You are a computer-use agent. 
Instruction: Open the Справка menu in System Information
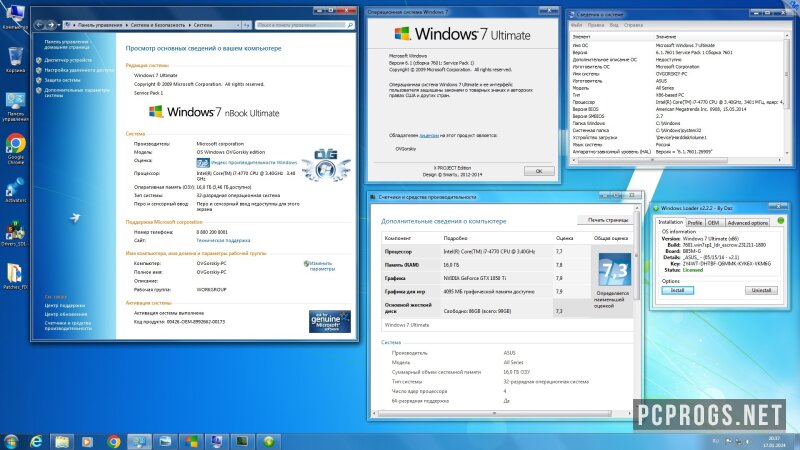coord(633,25)
